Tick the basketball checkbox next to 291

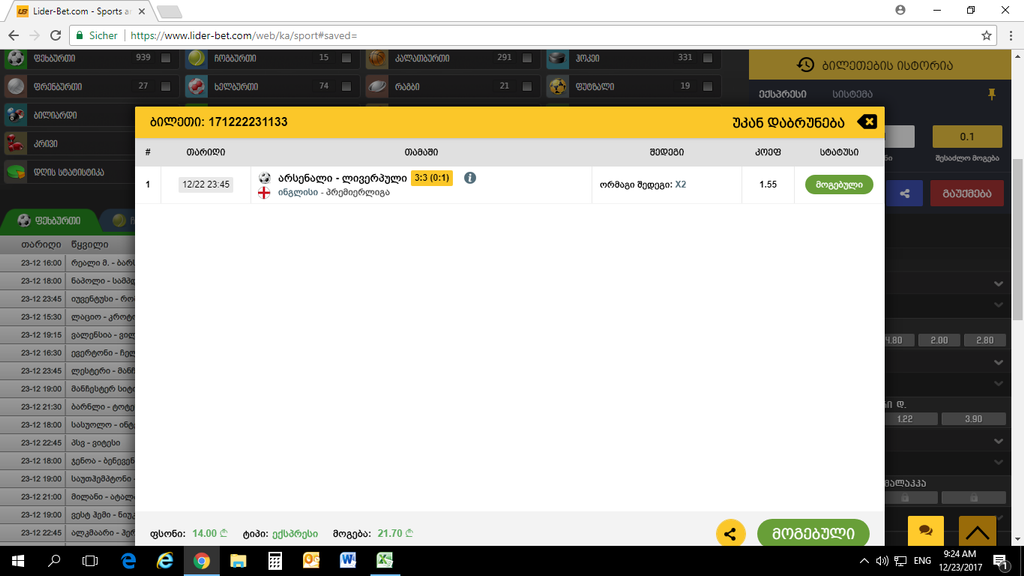(527, 58)
